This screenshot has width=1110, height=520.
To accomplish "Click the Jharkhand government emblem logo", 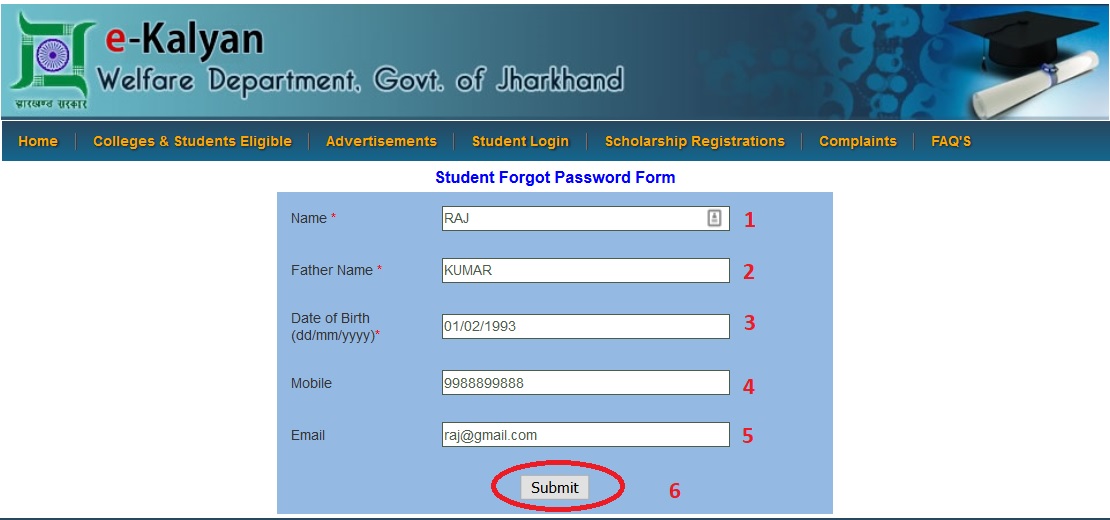I will coord(51,62).
